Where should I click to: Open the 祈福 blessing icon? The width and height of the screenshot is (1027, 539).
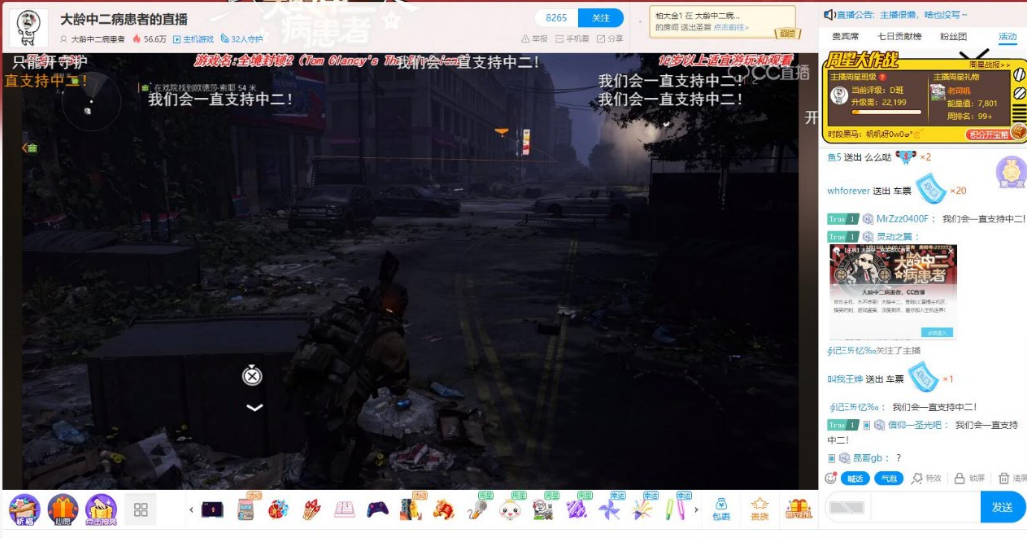pyautogui.click(x=24, y=510)
